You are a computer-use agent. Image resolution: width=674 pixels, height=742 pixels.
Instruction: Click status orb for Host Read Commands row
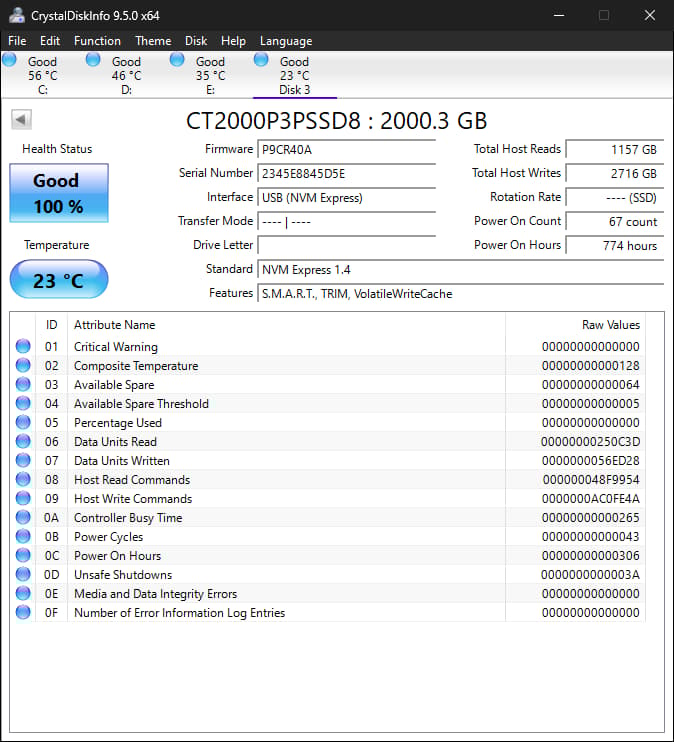23,479
